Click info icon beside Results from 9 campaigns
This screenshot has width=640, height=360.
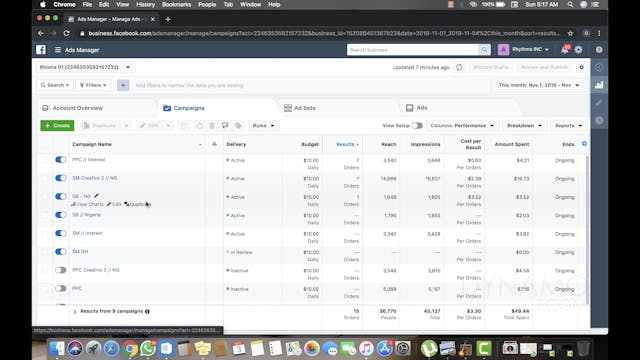click(x=147, y=311)
